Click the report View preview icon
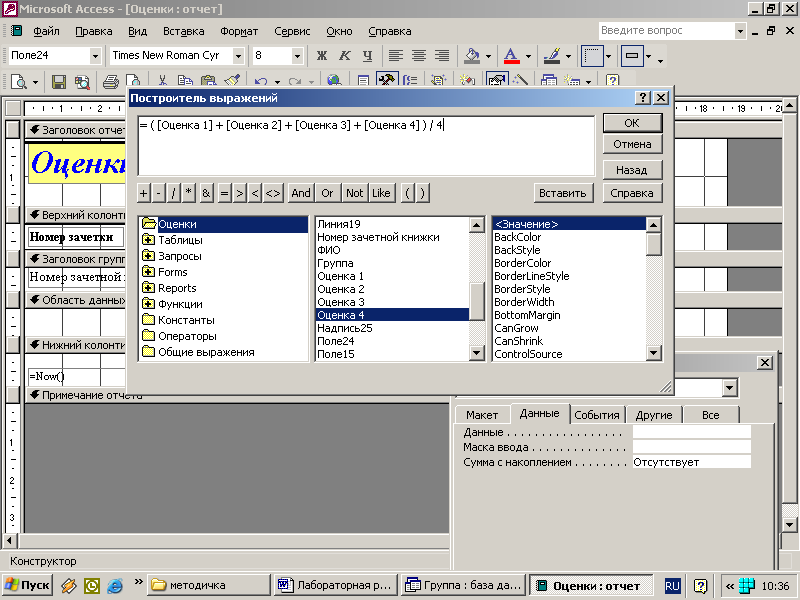The width and height of the screenshot is (800, 600). pos(19,81)
